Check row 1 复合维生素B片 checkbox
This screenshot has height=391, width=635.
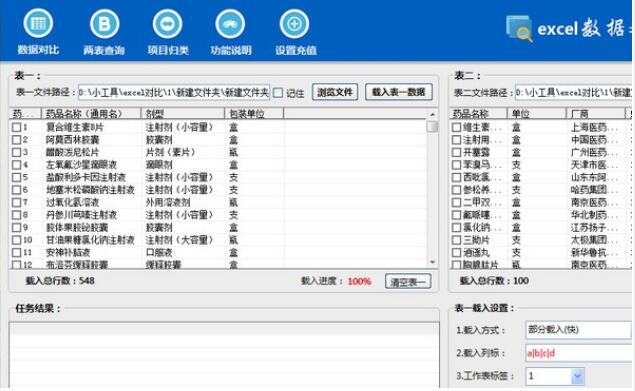click(x=16, y=127)
